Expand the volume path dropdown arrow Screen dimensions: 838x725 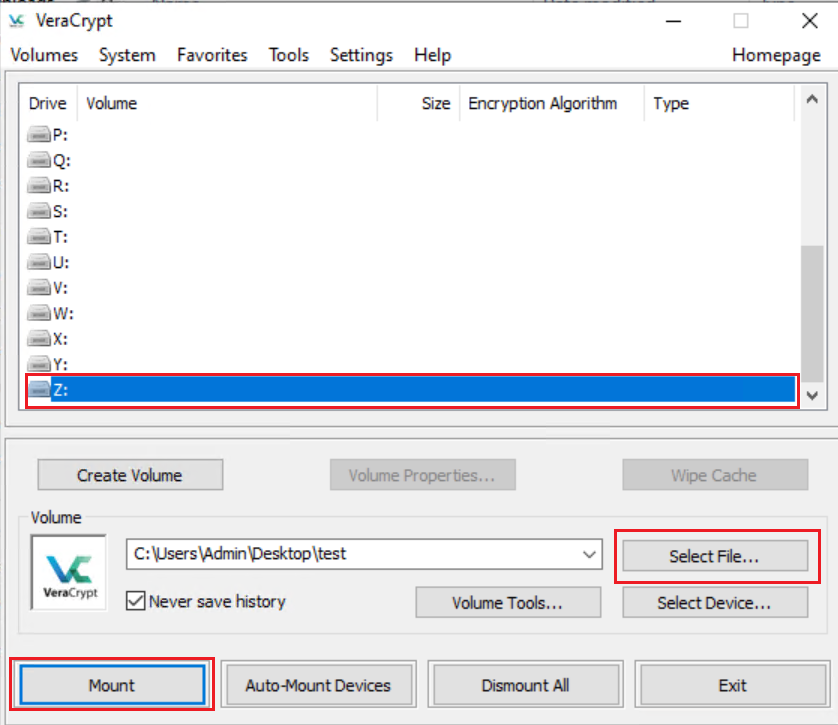coord(589,553)
